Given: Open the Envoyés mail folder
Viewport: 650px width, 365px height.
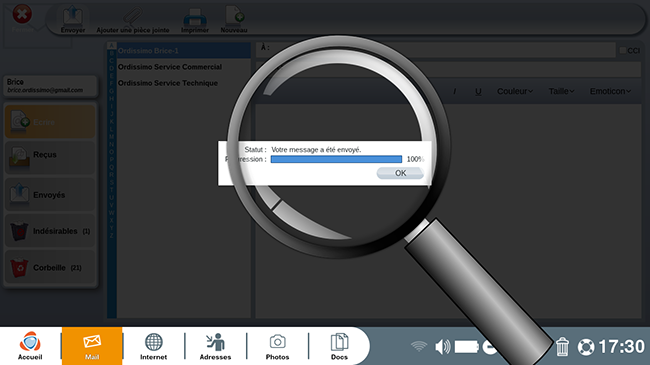Looking at the screenshot, I should 50,194.
